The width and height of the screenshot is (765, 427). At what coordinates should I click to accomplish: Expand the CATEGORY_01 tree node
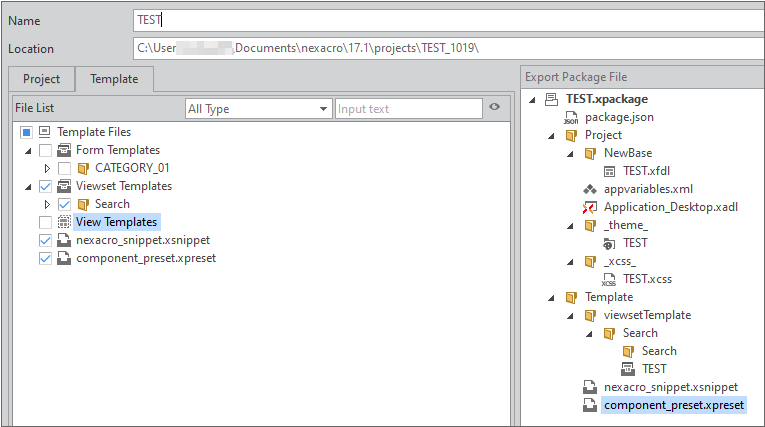point(47,168)
